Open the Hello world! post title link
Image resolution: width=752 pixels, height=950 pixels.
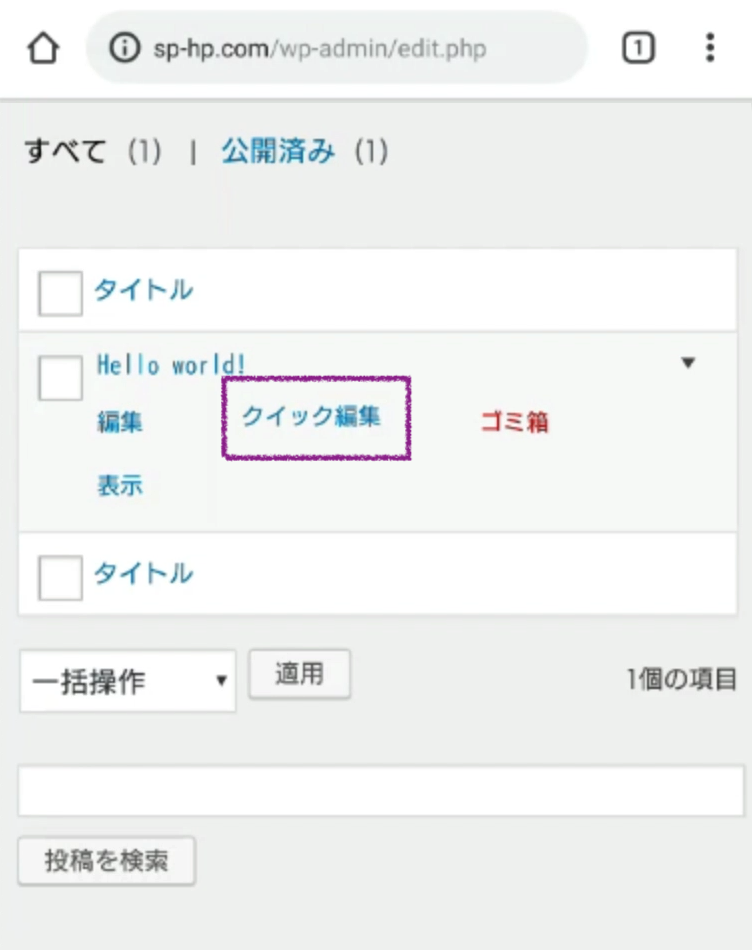[x=171, y=365]
